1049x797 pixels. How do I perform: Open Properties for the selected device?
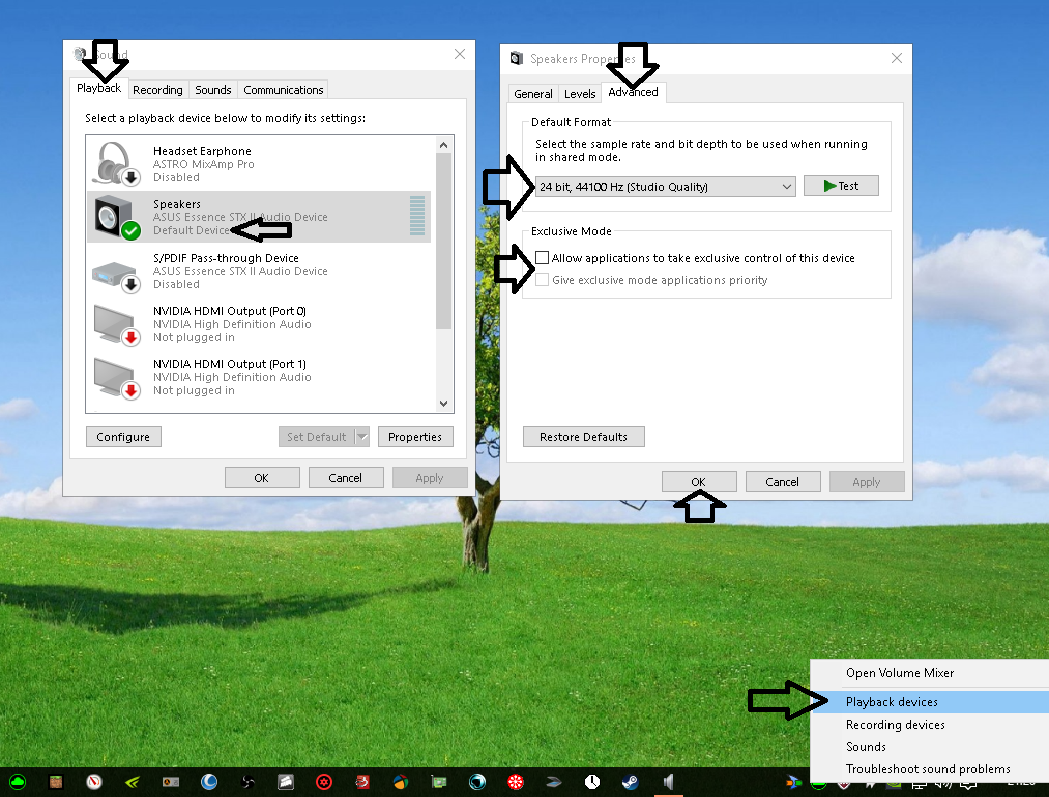click(x=415, y=437)
